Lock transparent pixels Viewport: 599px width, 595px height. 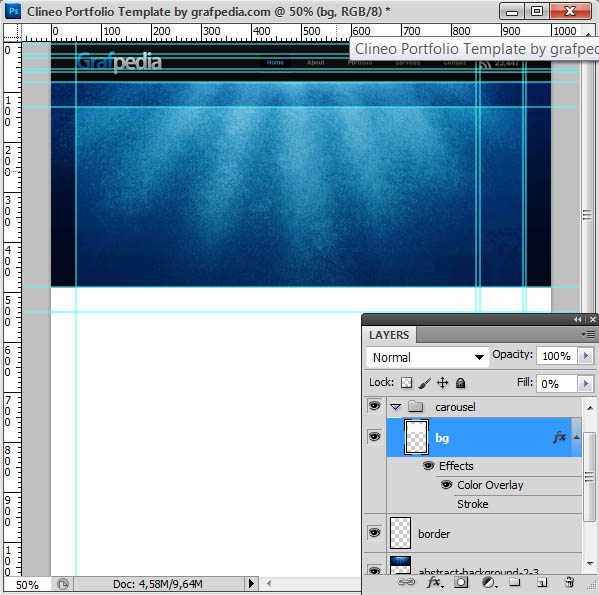(406, 383)
